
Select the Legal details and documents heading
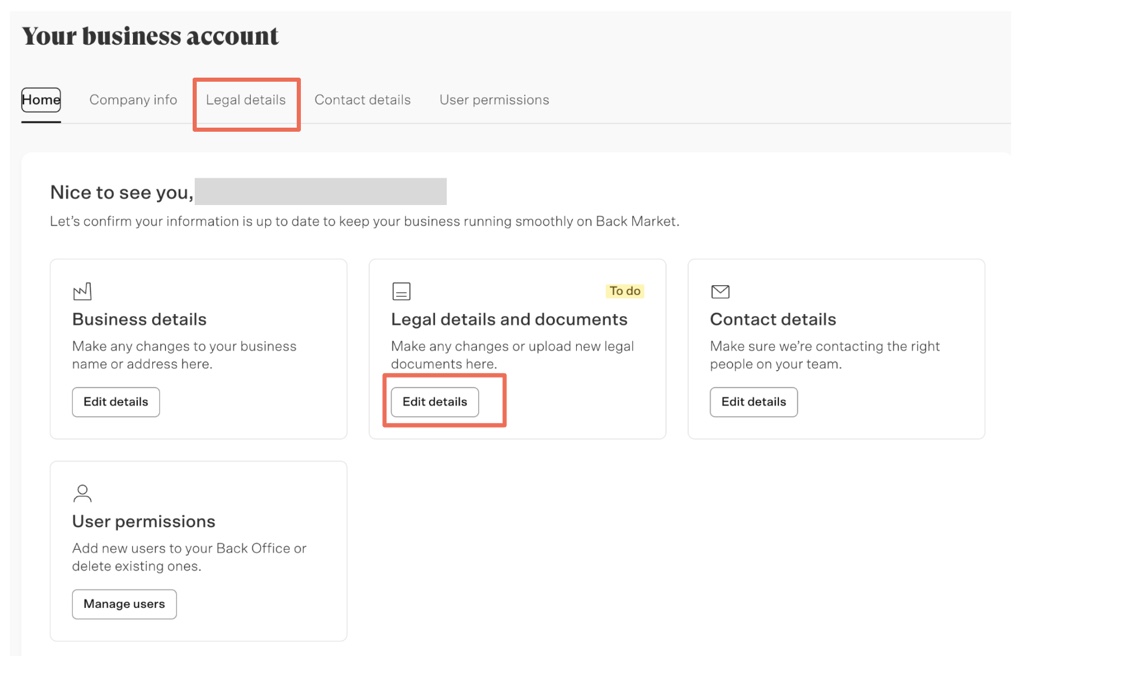pyautogui.click(x=509, y=320)
